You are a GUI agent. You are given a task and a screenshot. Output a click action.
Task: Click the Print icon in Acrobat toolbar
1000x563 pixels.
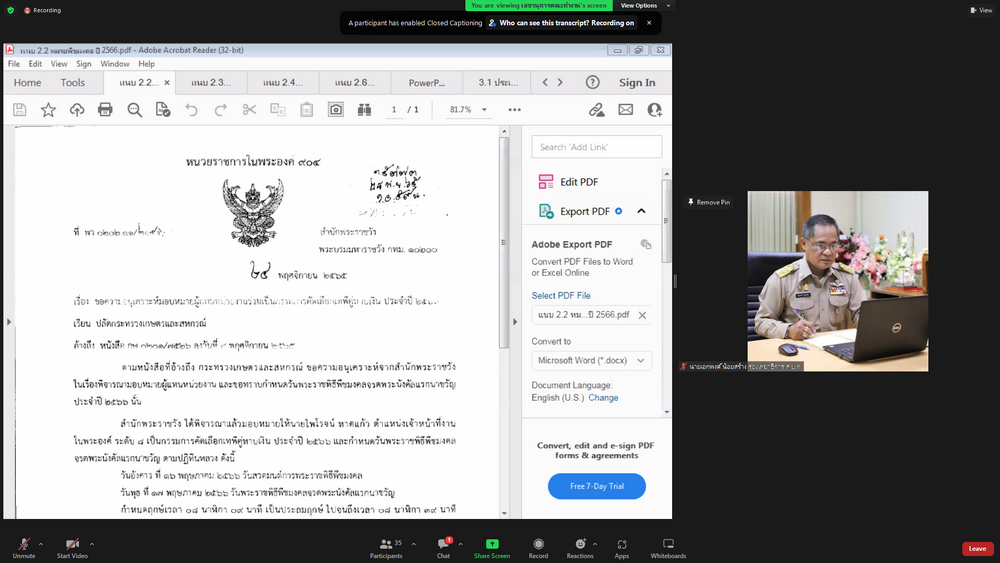pyautogui.click(x=105, y=110)
